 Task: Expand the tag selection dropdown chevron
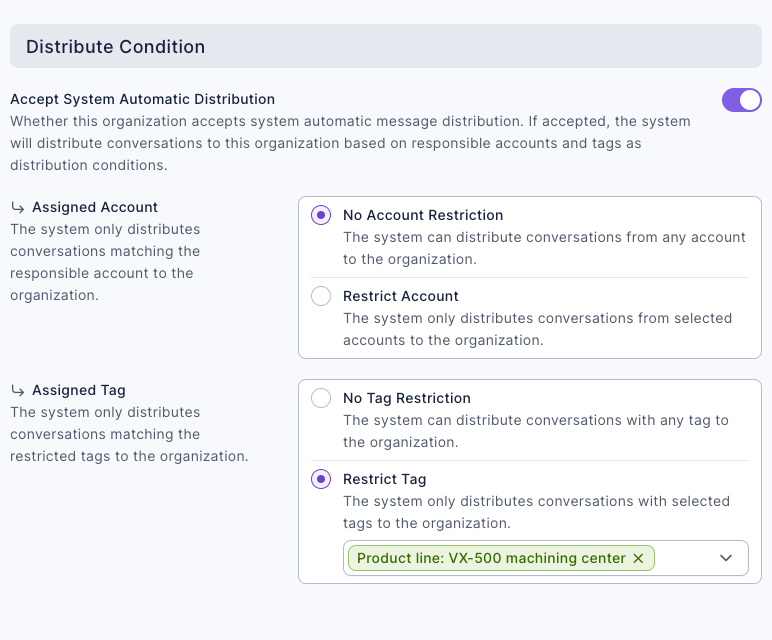(x=726, y=558)
